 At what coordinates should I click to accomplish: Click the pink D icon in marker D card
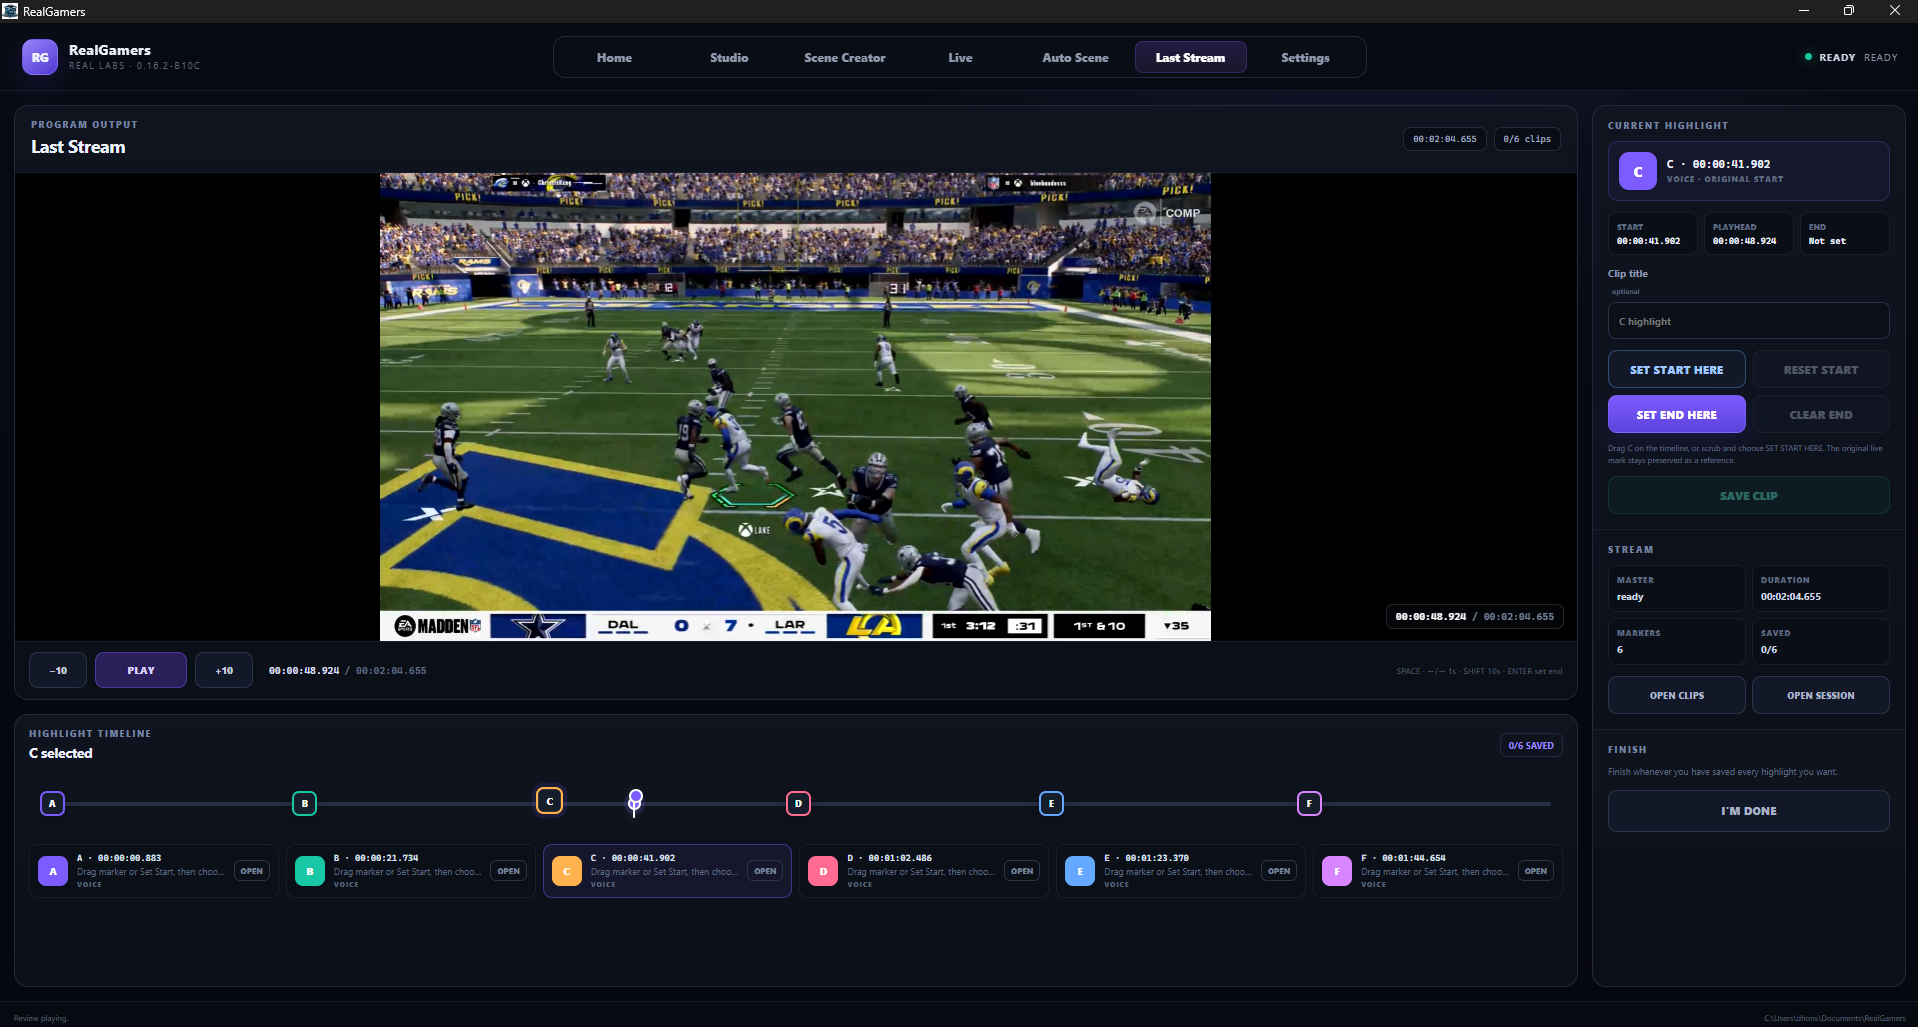pyautogui.click(x=823, y=871)
